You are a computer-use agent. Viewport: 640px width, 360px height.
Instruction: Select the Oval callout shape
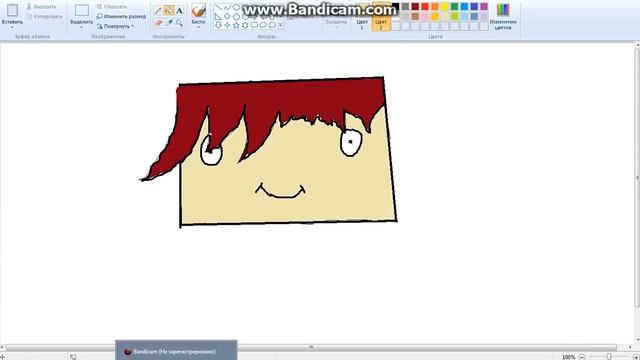tap(263, 25)
